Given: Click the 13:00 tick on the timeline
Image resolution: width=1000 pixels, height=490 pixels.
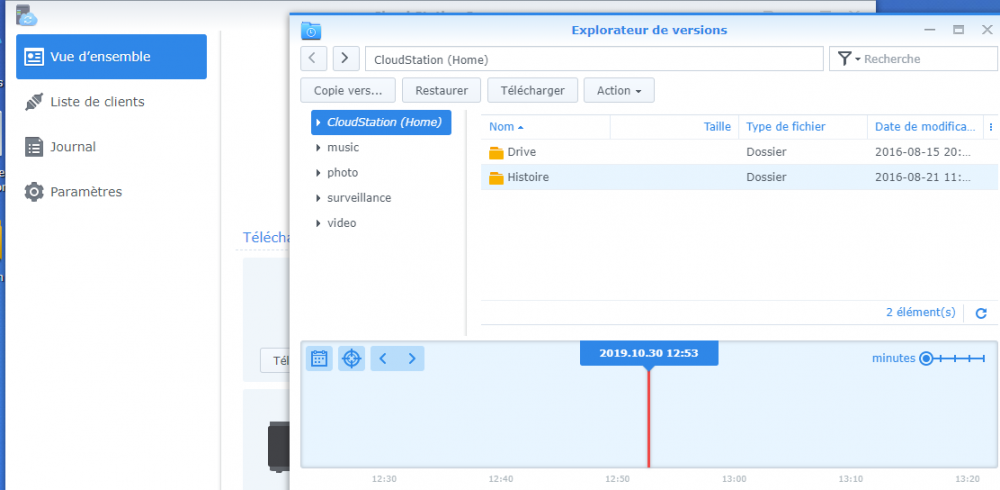Looking at the screenshot, I should [734, 479].
